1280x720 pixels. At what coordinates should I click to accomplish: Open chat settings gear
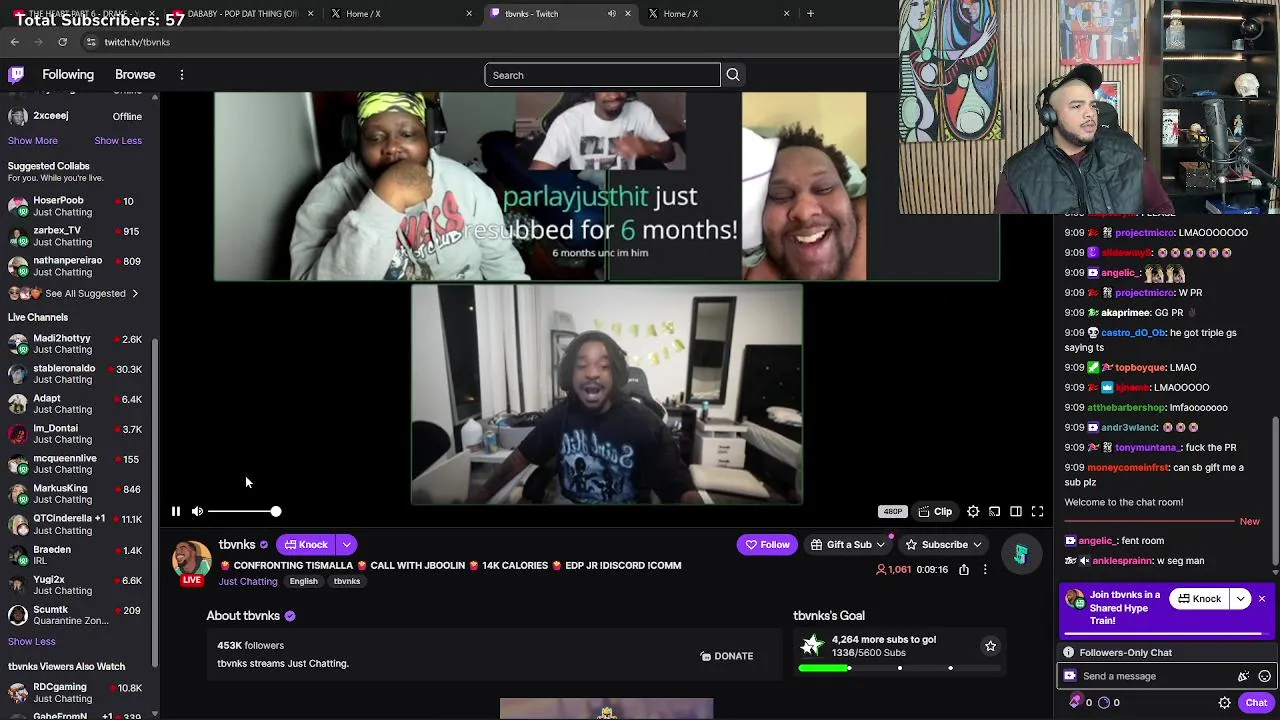[x=1224, y=703]
